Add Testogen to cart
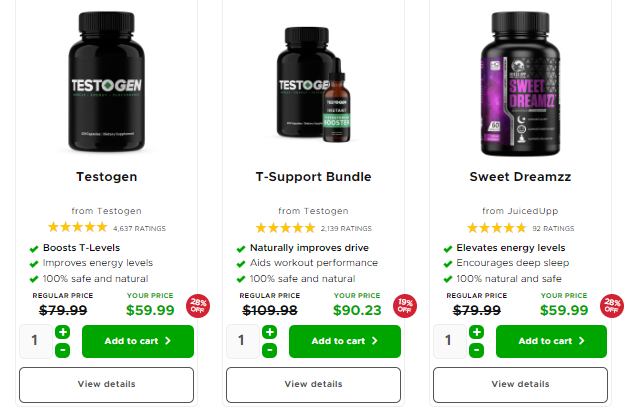 (x=138, y=341)
